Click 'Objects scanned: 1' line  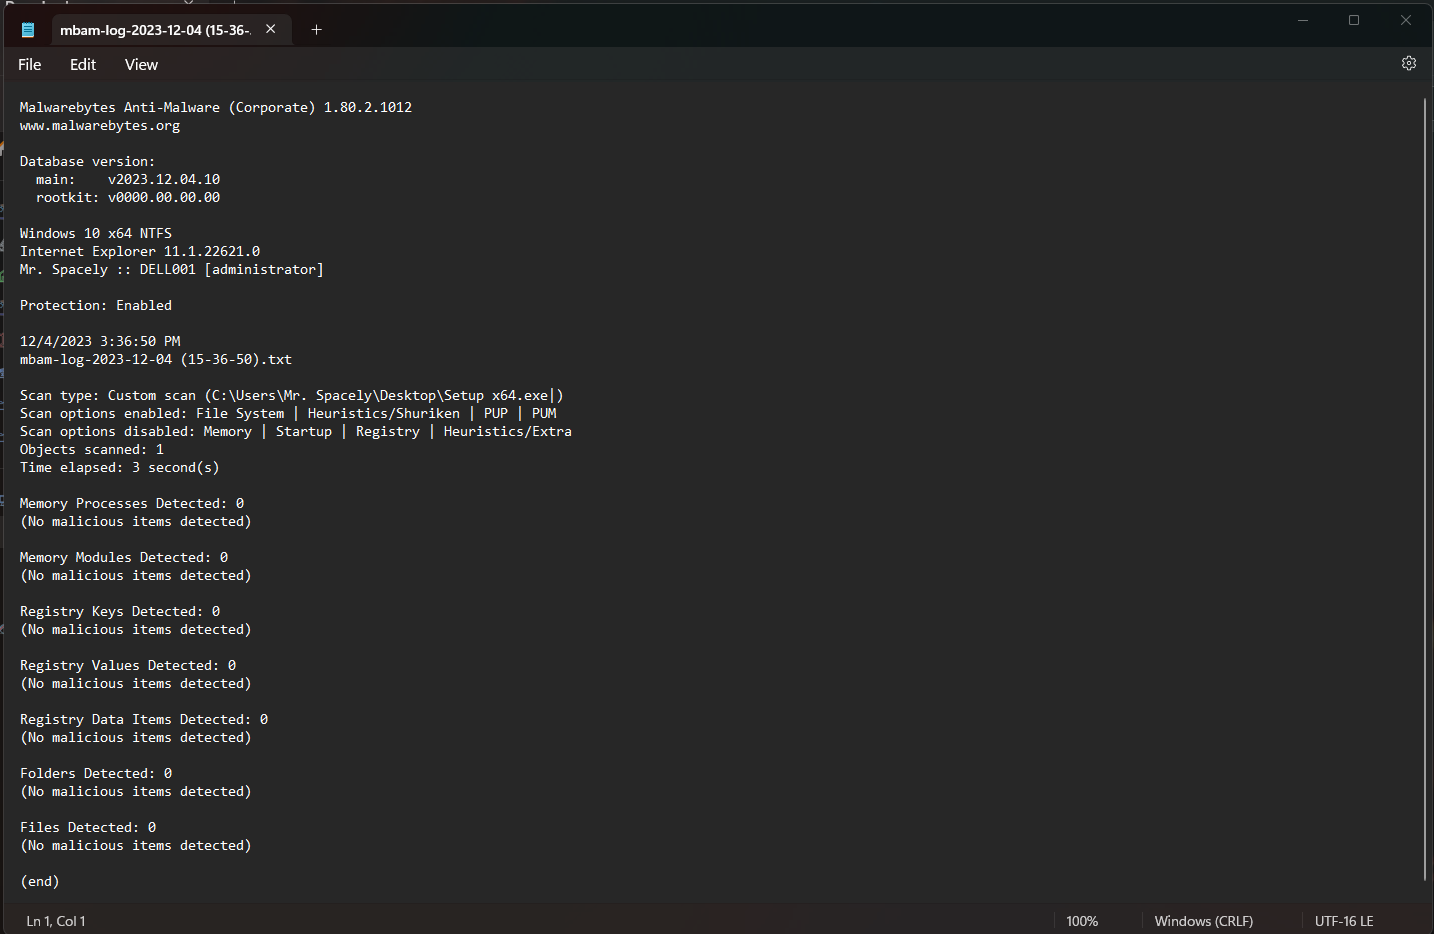(92, 449)
